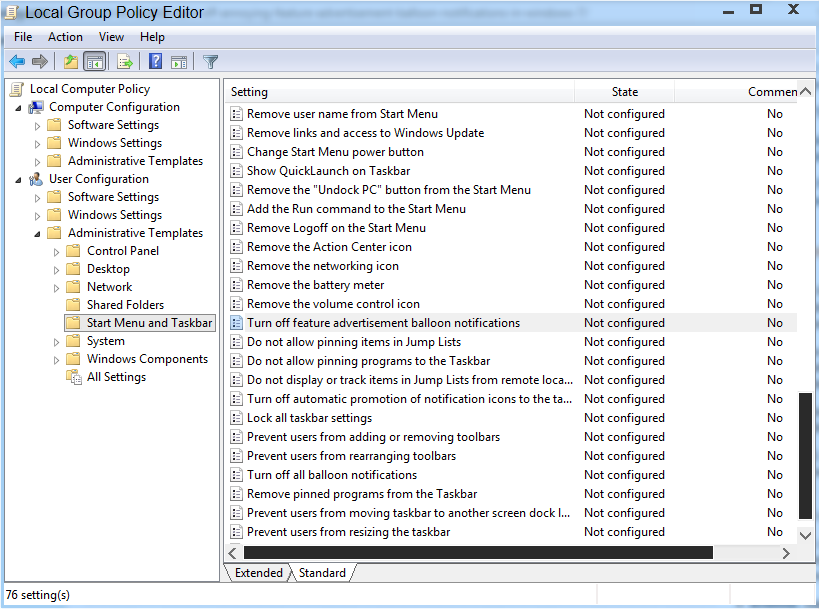Select Remove pinned programs from the Taskbar
The width and height of the screenshot is (819, 609).
point(362,494)
